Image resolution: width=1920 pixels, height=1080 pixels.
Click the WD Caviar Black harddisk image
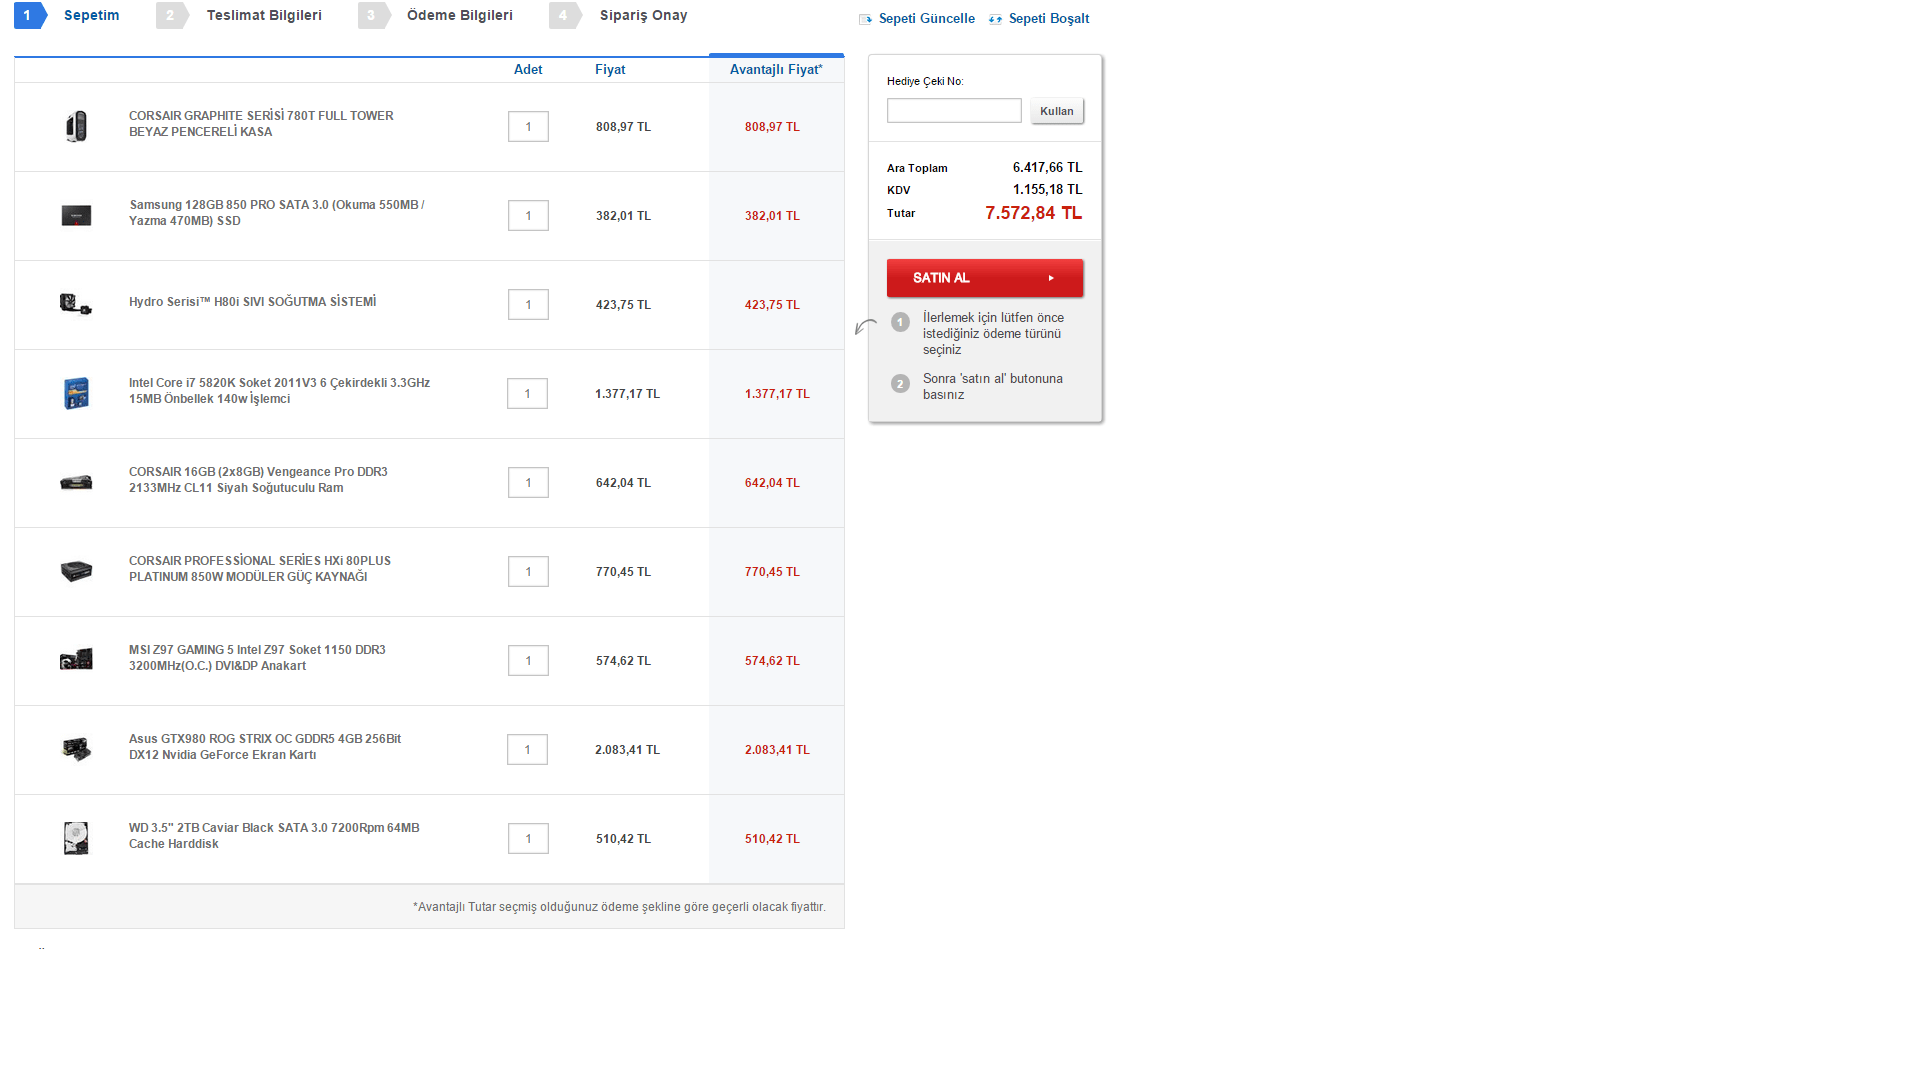76,839
